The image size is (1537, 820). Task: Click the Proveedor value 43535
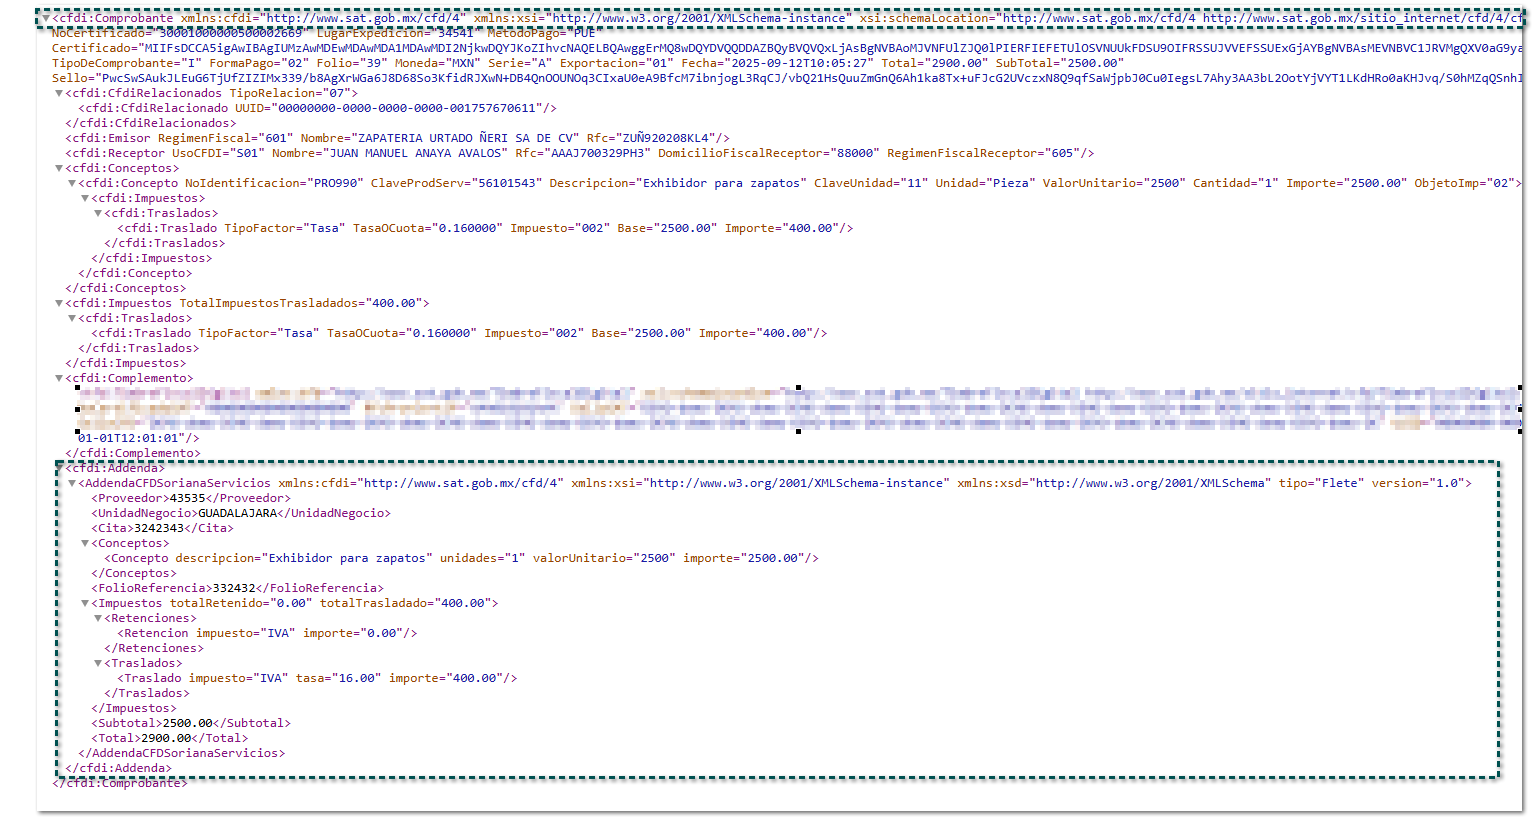(x=187, y=498)
